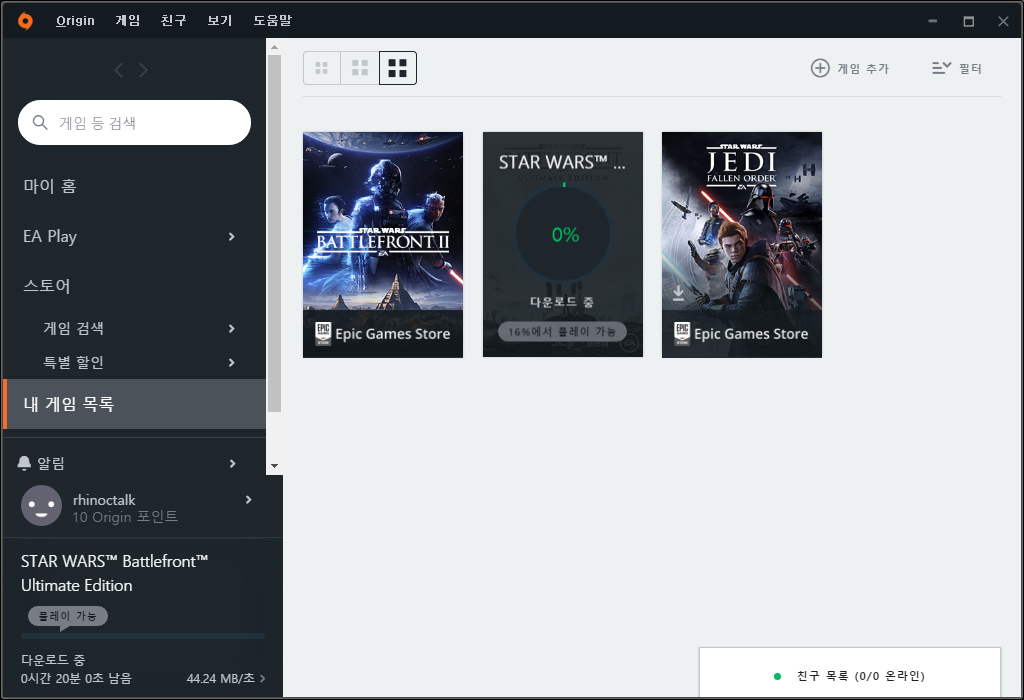Screen dimensions: 1024x700
Task: Click the 16%에서 플레이 가능 badge
Action: coord(562,332)
